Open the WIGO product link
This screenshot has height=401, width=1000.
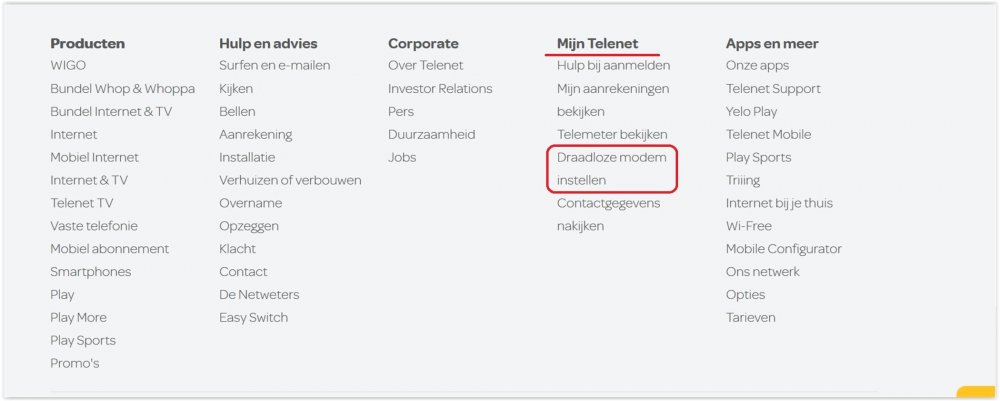(68, 66)
